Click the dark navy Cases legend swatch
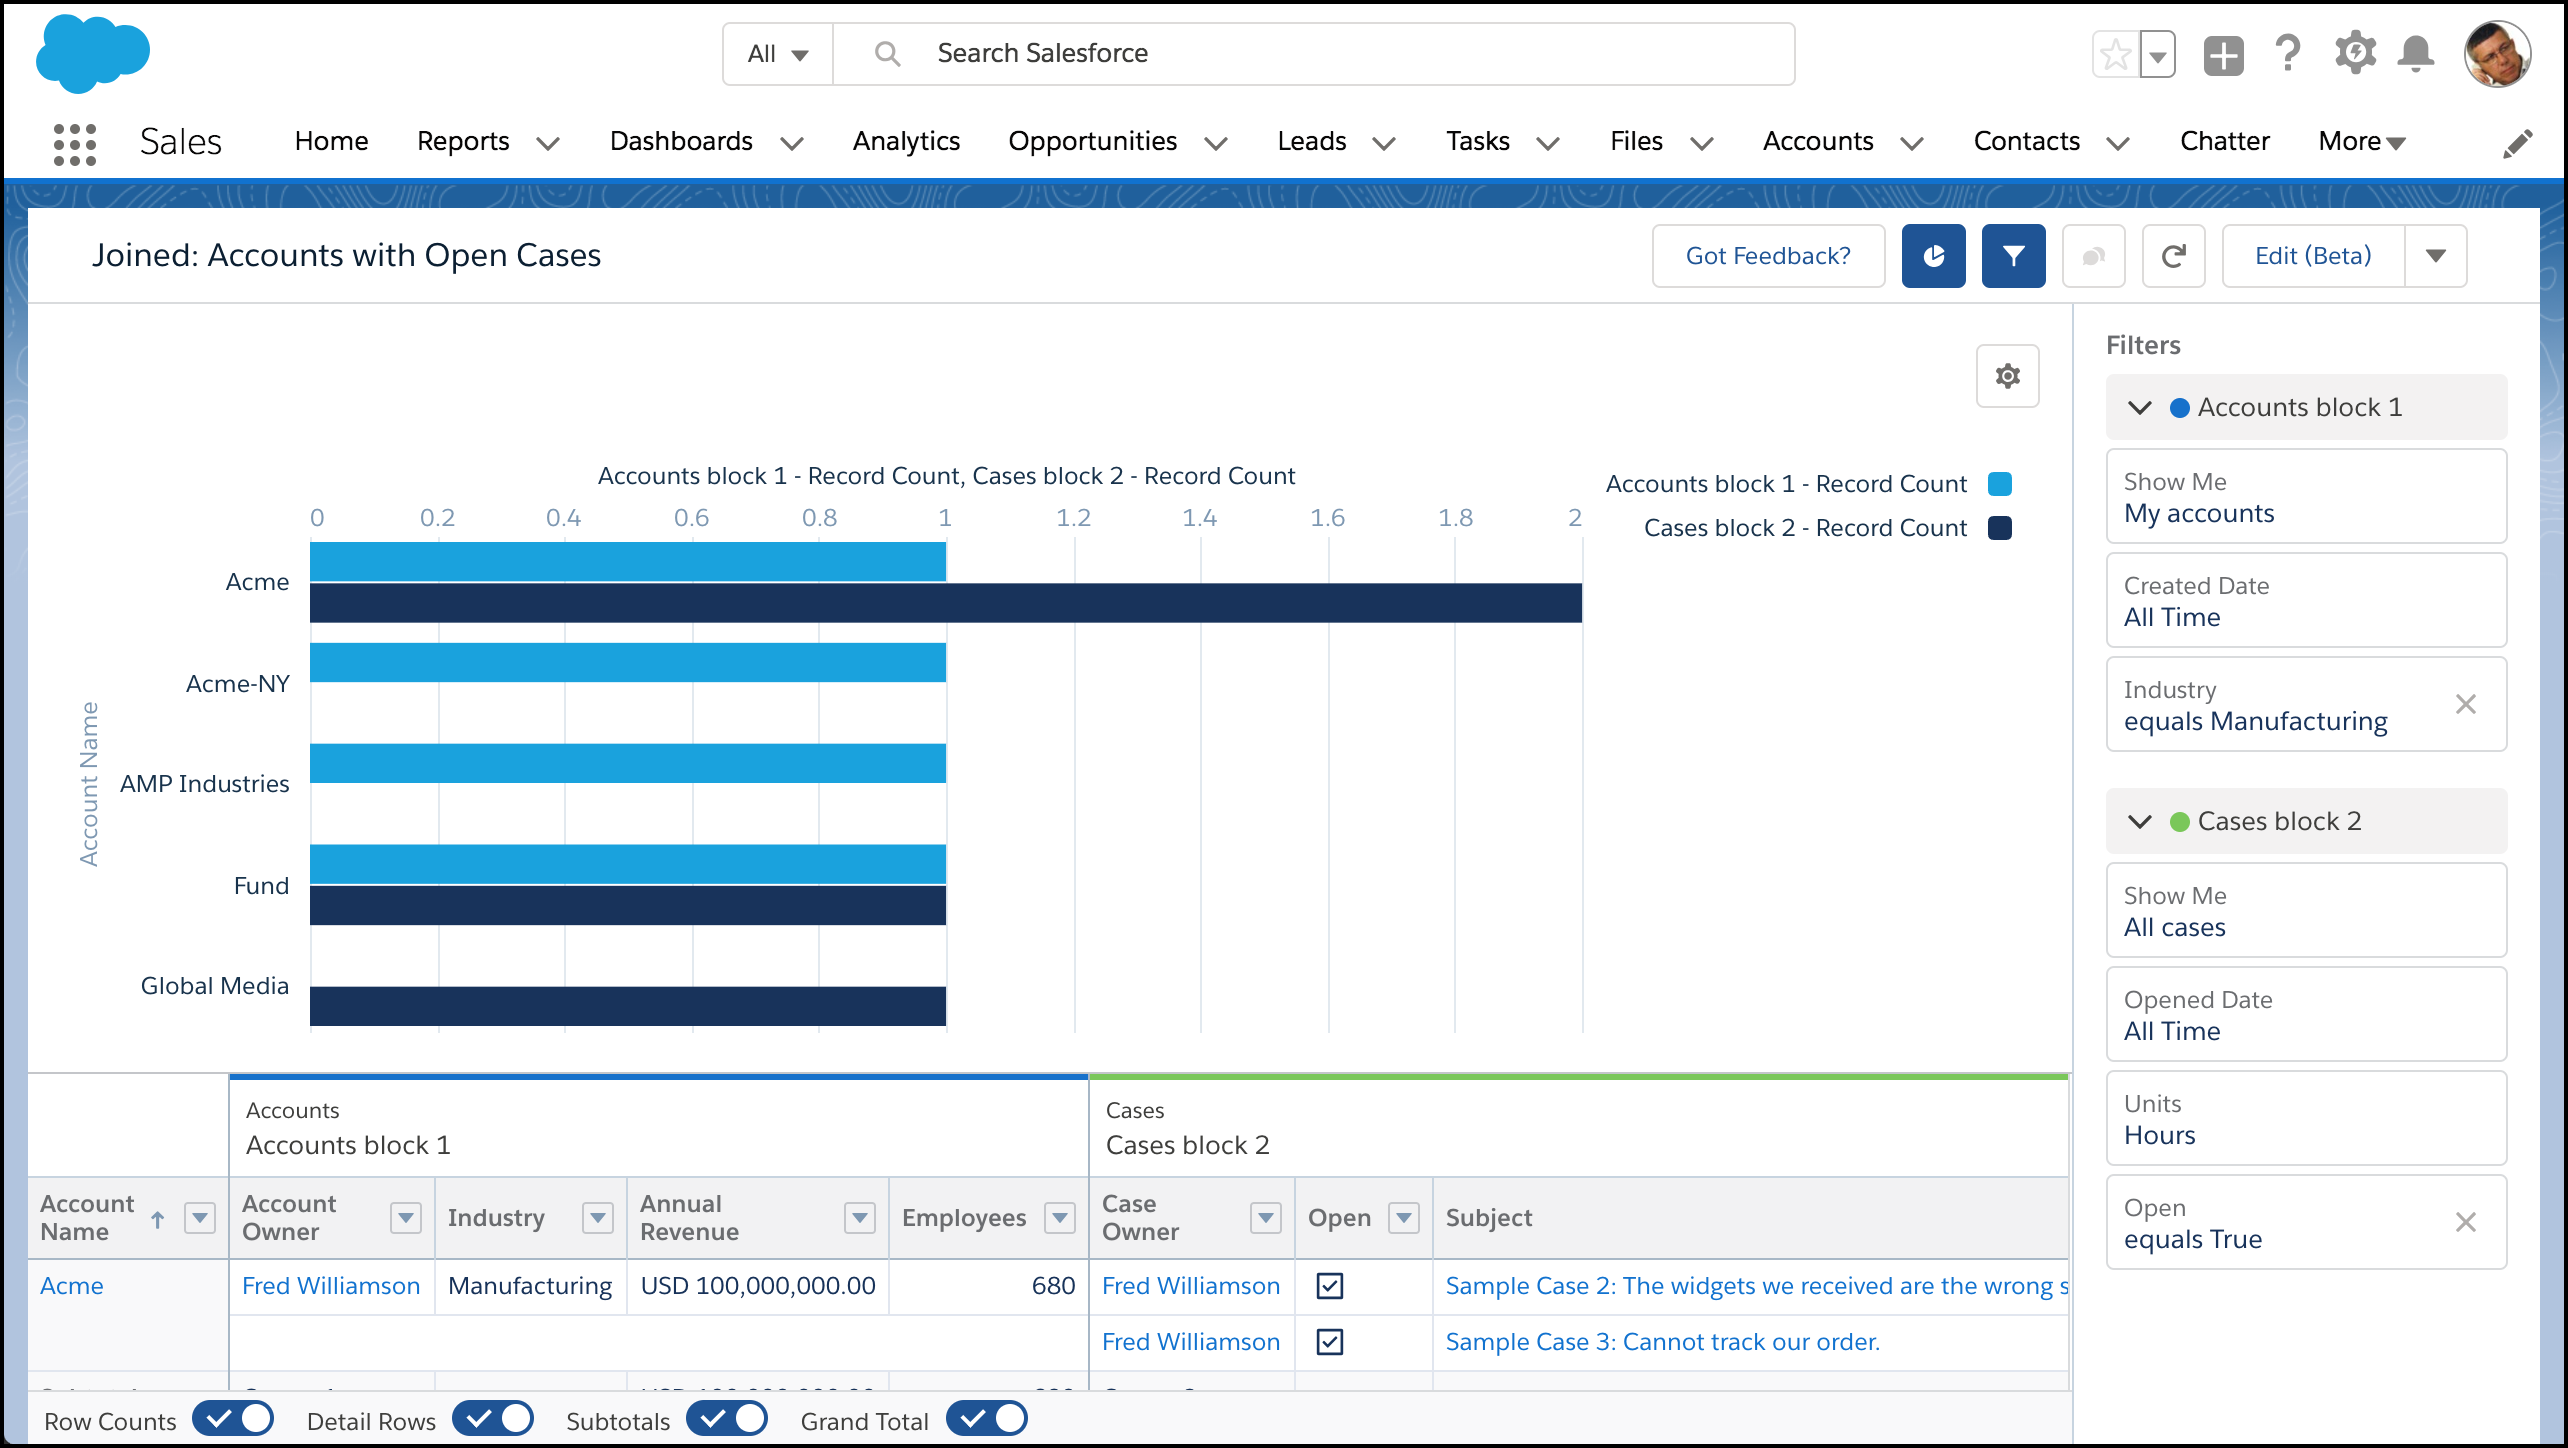Image resolution: width=2568 pixels, height=1448 pixels. click(x=1999, y=528)
